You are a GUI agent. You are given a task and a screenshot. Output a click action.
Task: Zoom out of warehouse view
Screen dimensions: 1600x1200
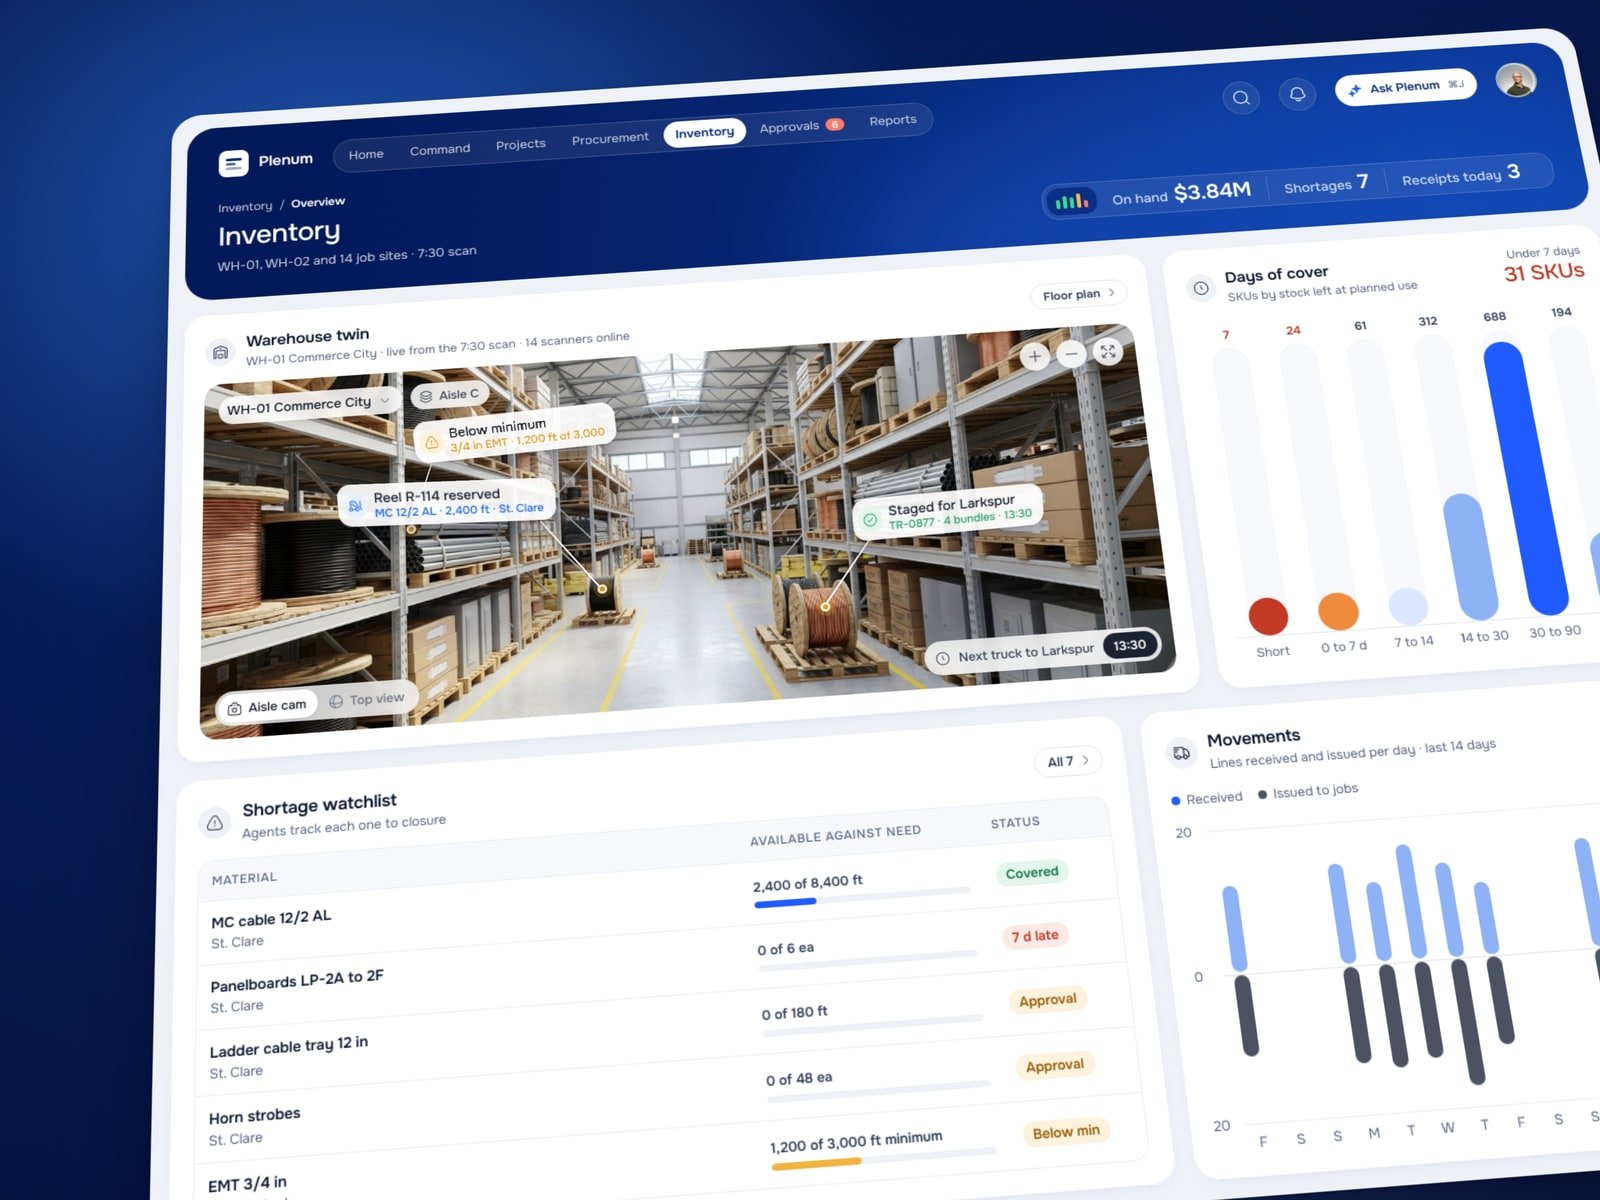click(1071, 353)
